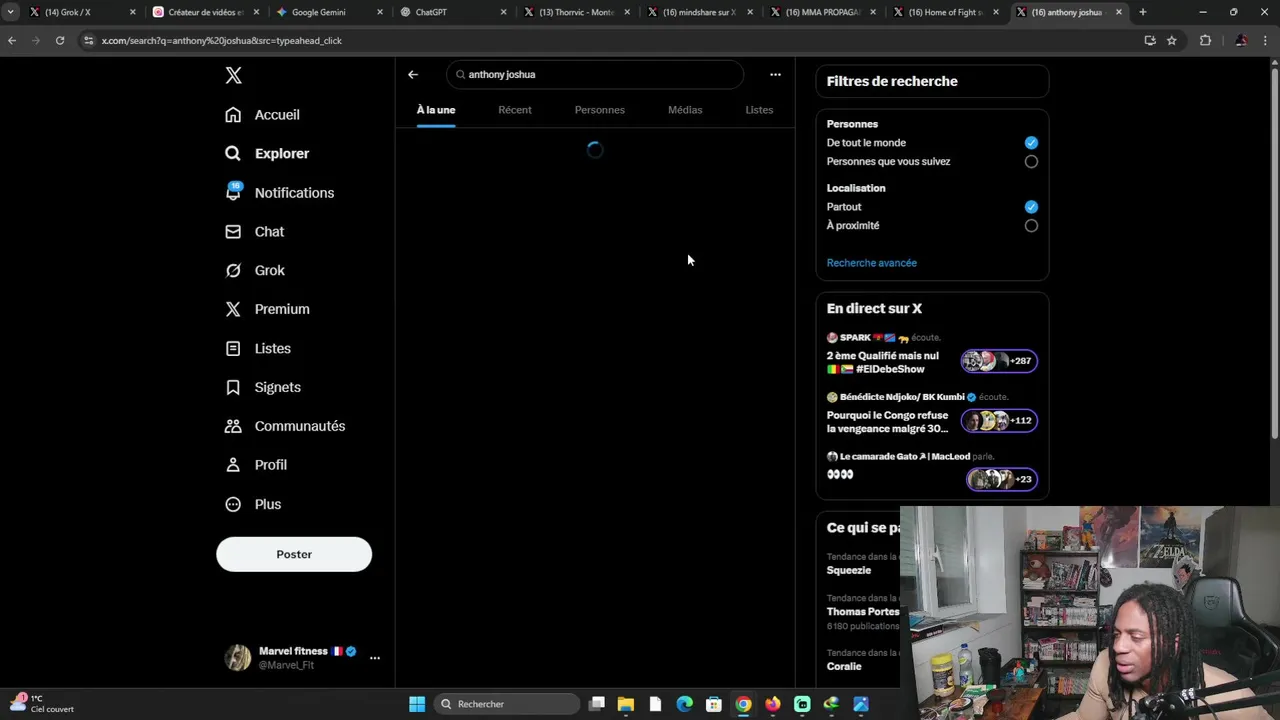Screen dimensions: 1280x720
Task: Open Thomas Portes trend
Action: [862, 612]
